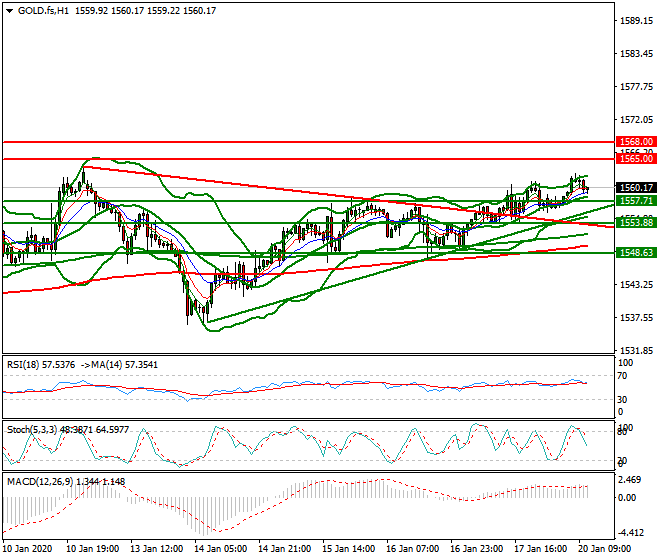The width and height of the screenshot is (660, 560).
Task: Select the GOLD.fs,H1 chart title text
Action: (43, 11)
